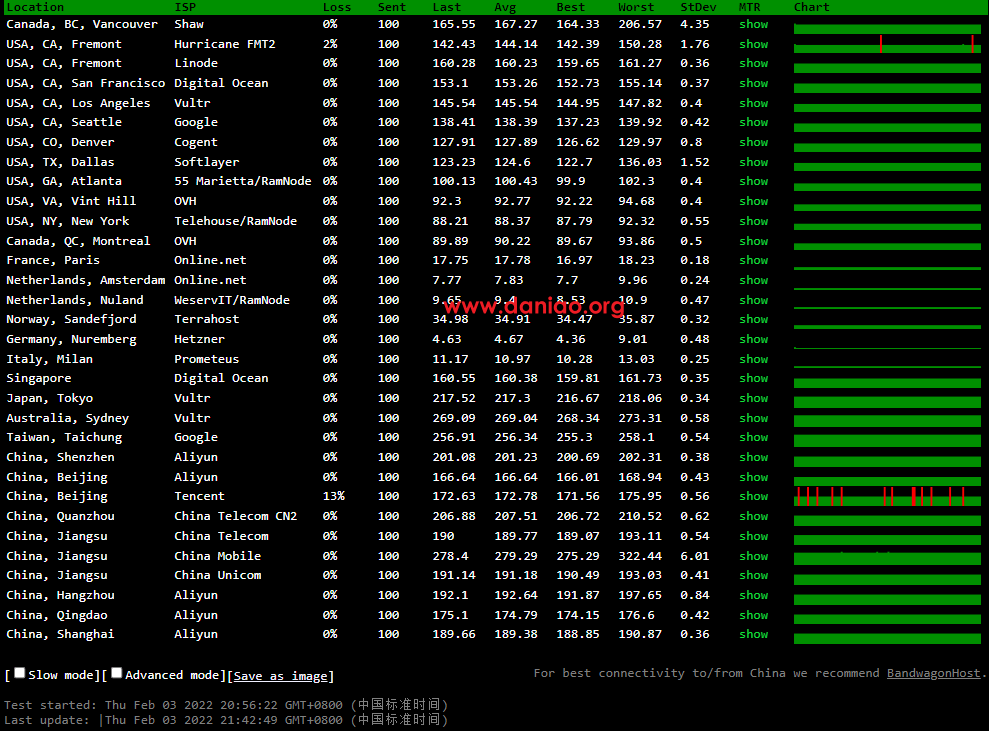Show MTR for Qingdao Aliyun row

(x=754, y=615)
